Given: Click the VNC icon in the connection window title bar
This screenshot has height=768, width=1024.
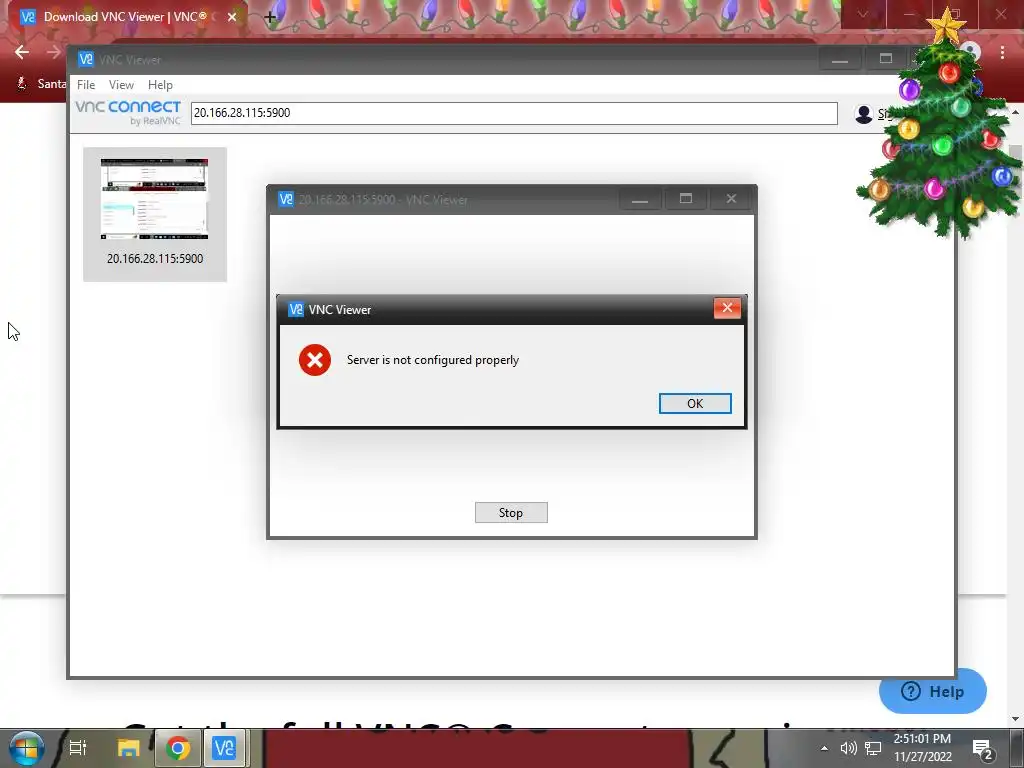Looking at the screenshot, I should [286, 199].
